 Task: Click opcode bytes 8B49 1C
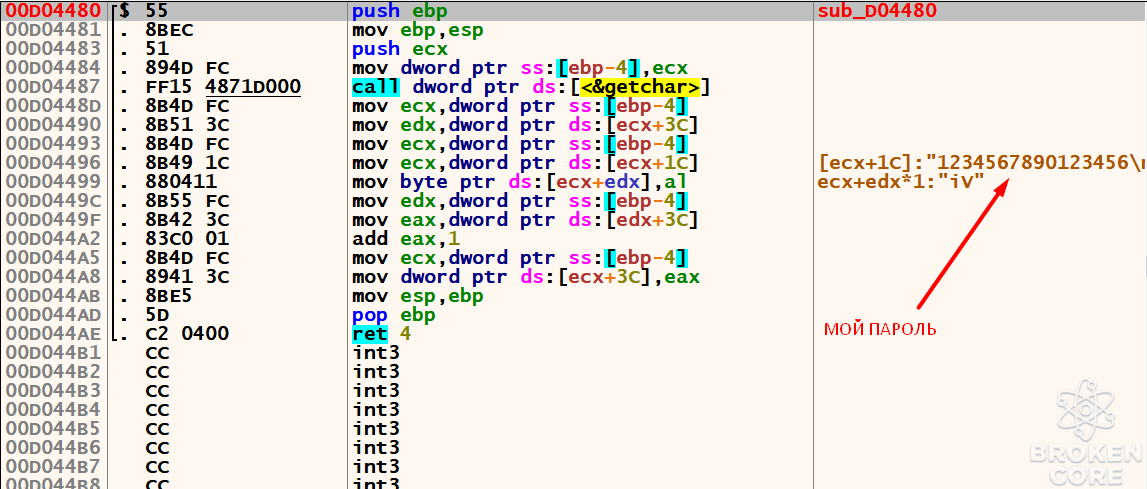[188, 164]
